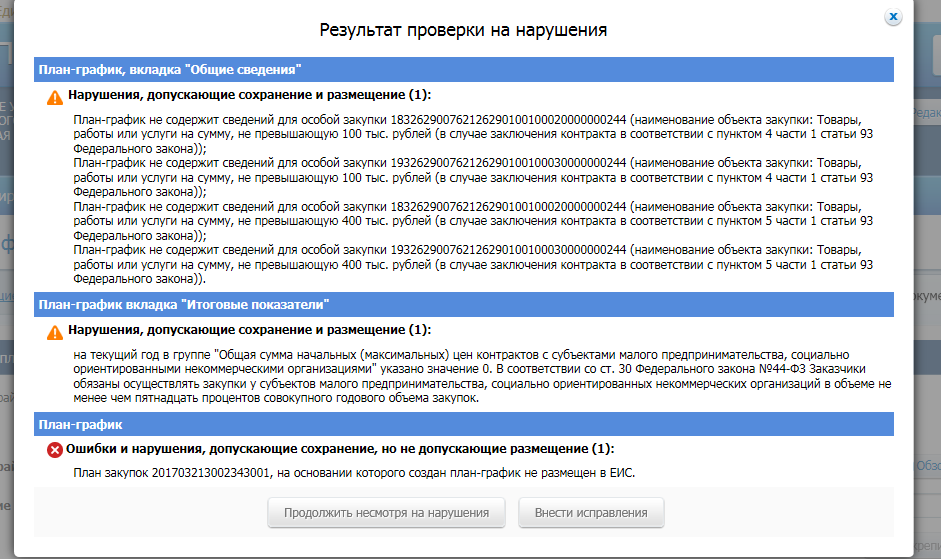Click the red error cross icon
Viewport: 941px width, 559px height.
click(x=55, y=450)
